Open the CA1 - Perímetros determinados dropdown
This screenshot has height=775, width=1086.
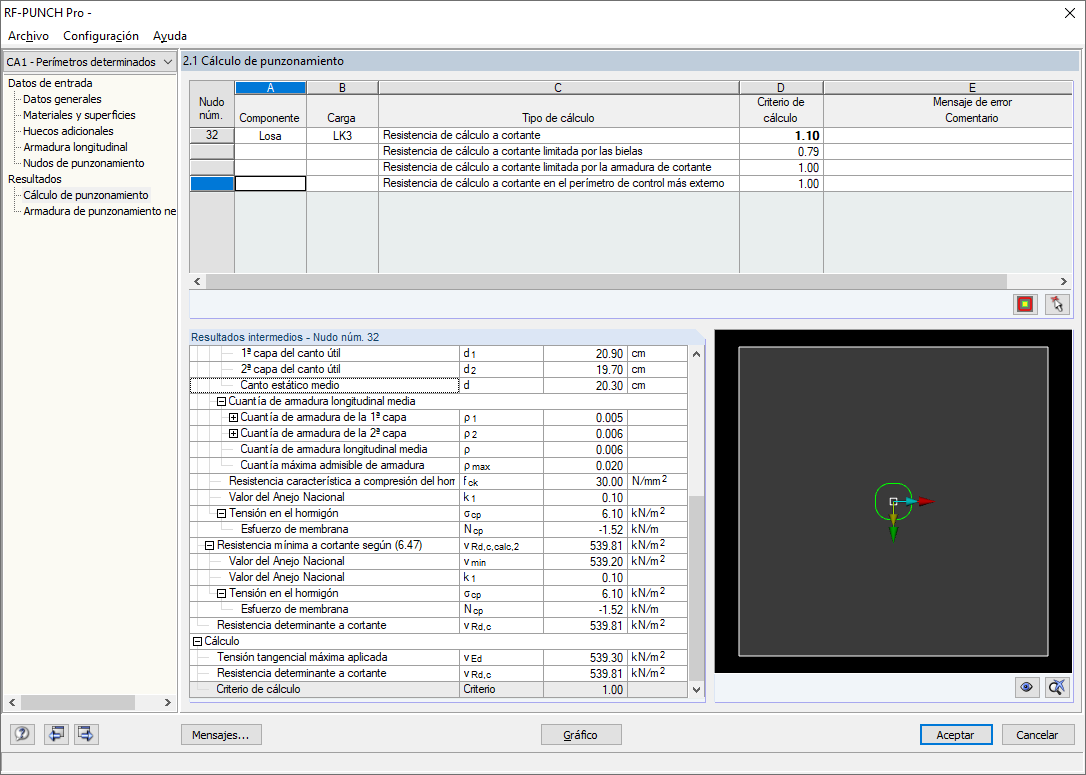tap(89, 62)
